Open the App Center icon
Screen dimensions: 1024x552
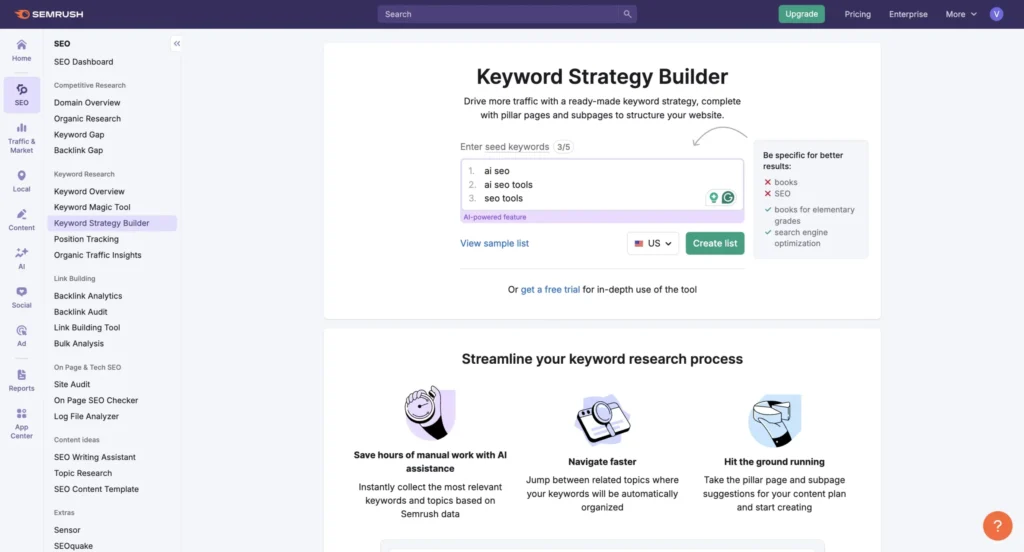(22, 423)
